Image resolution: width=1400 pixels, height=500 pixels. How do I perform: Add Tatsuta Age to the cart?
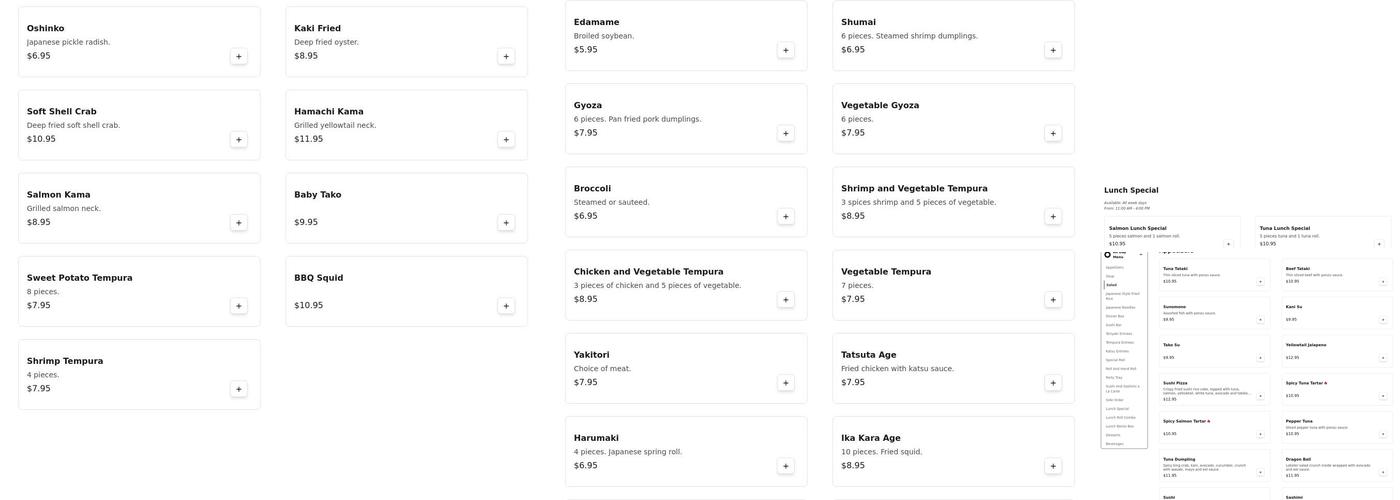pos(1053,383)
